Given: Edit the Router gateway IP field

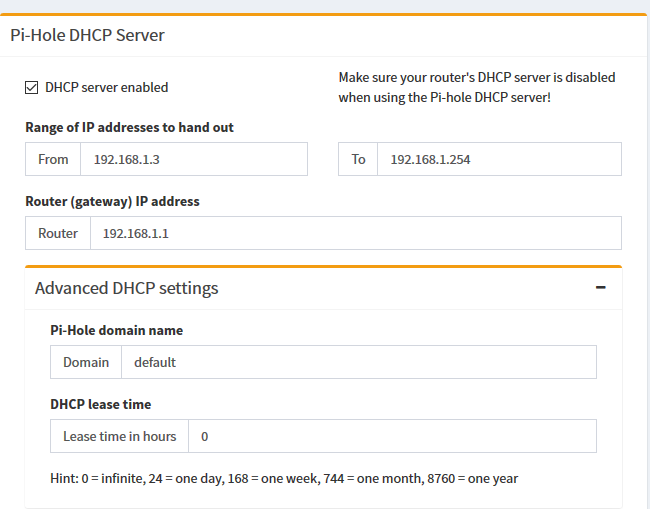Looking at the screenshot, I should pos(355,233).
